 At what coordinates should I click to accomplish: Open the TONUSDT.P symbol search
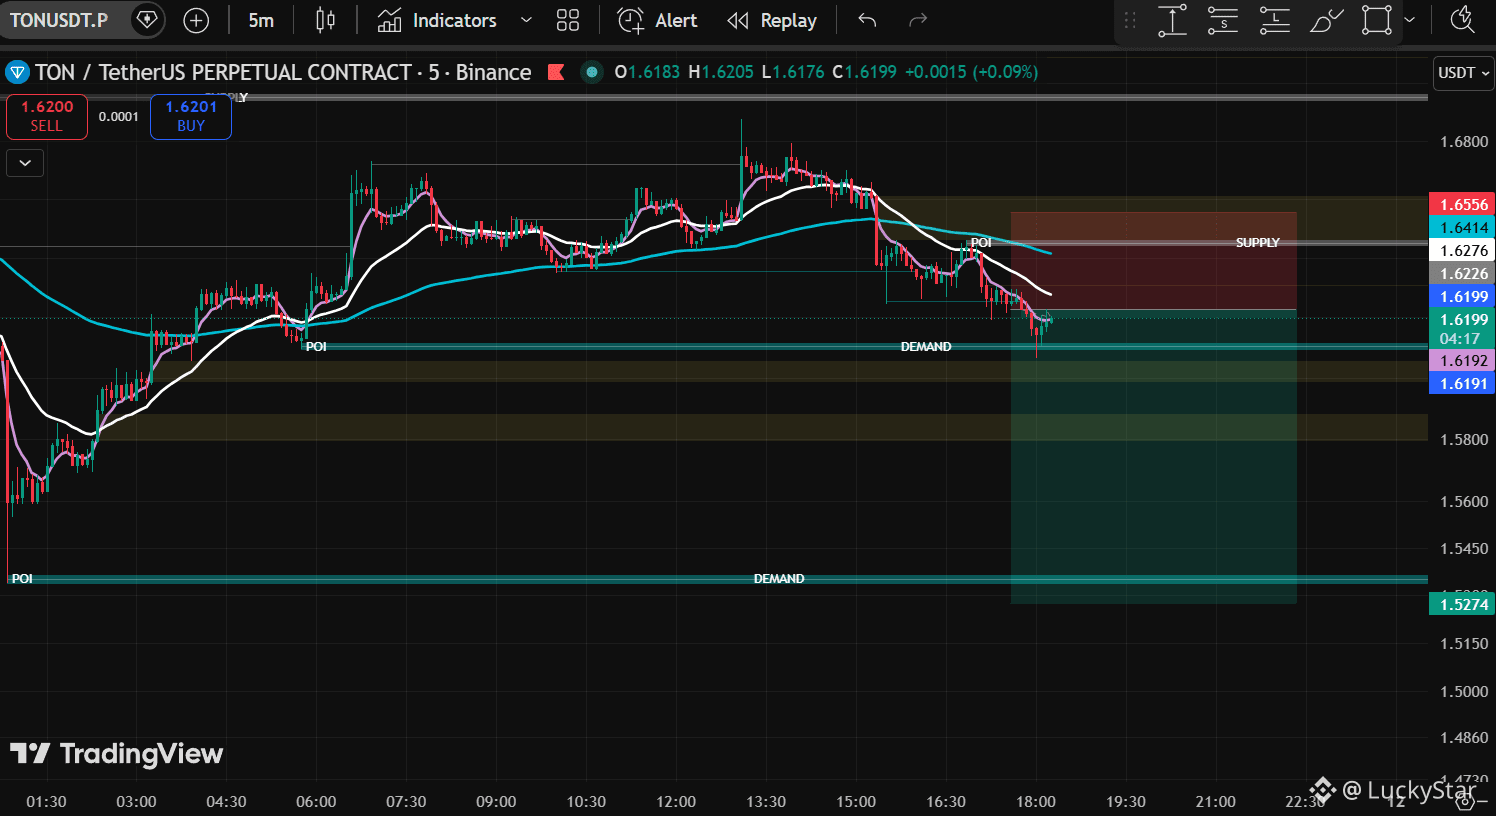click(59, 20)
